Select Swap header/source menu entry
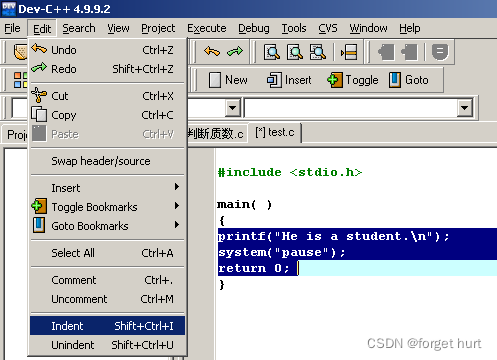 click(107, 161)
